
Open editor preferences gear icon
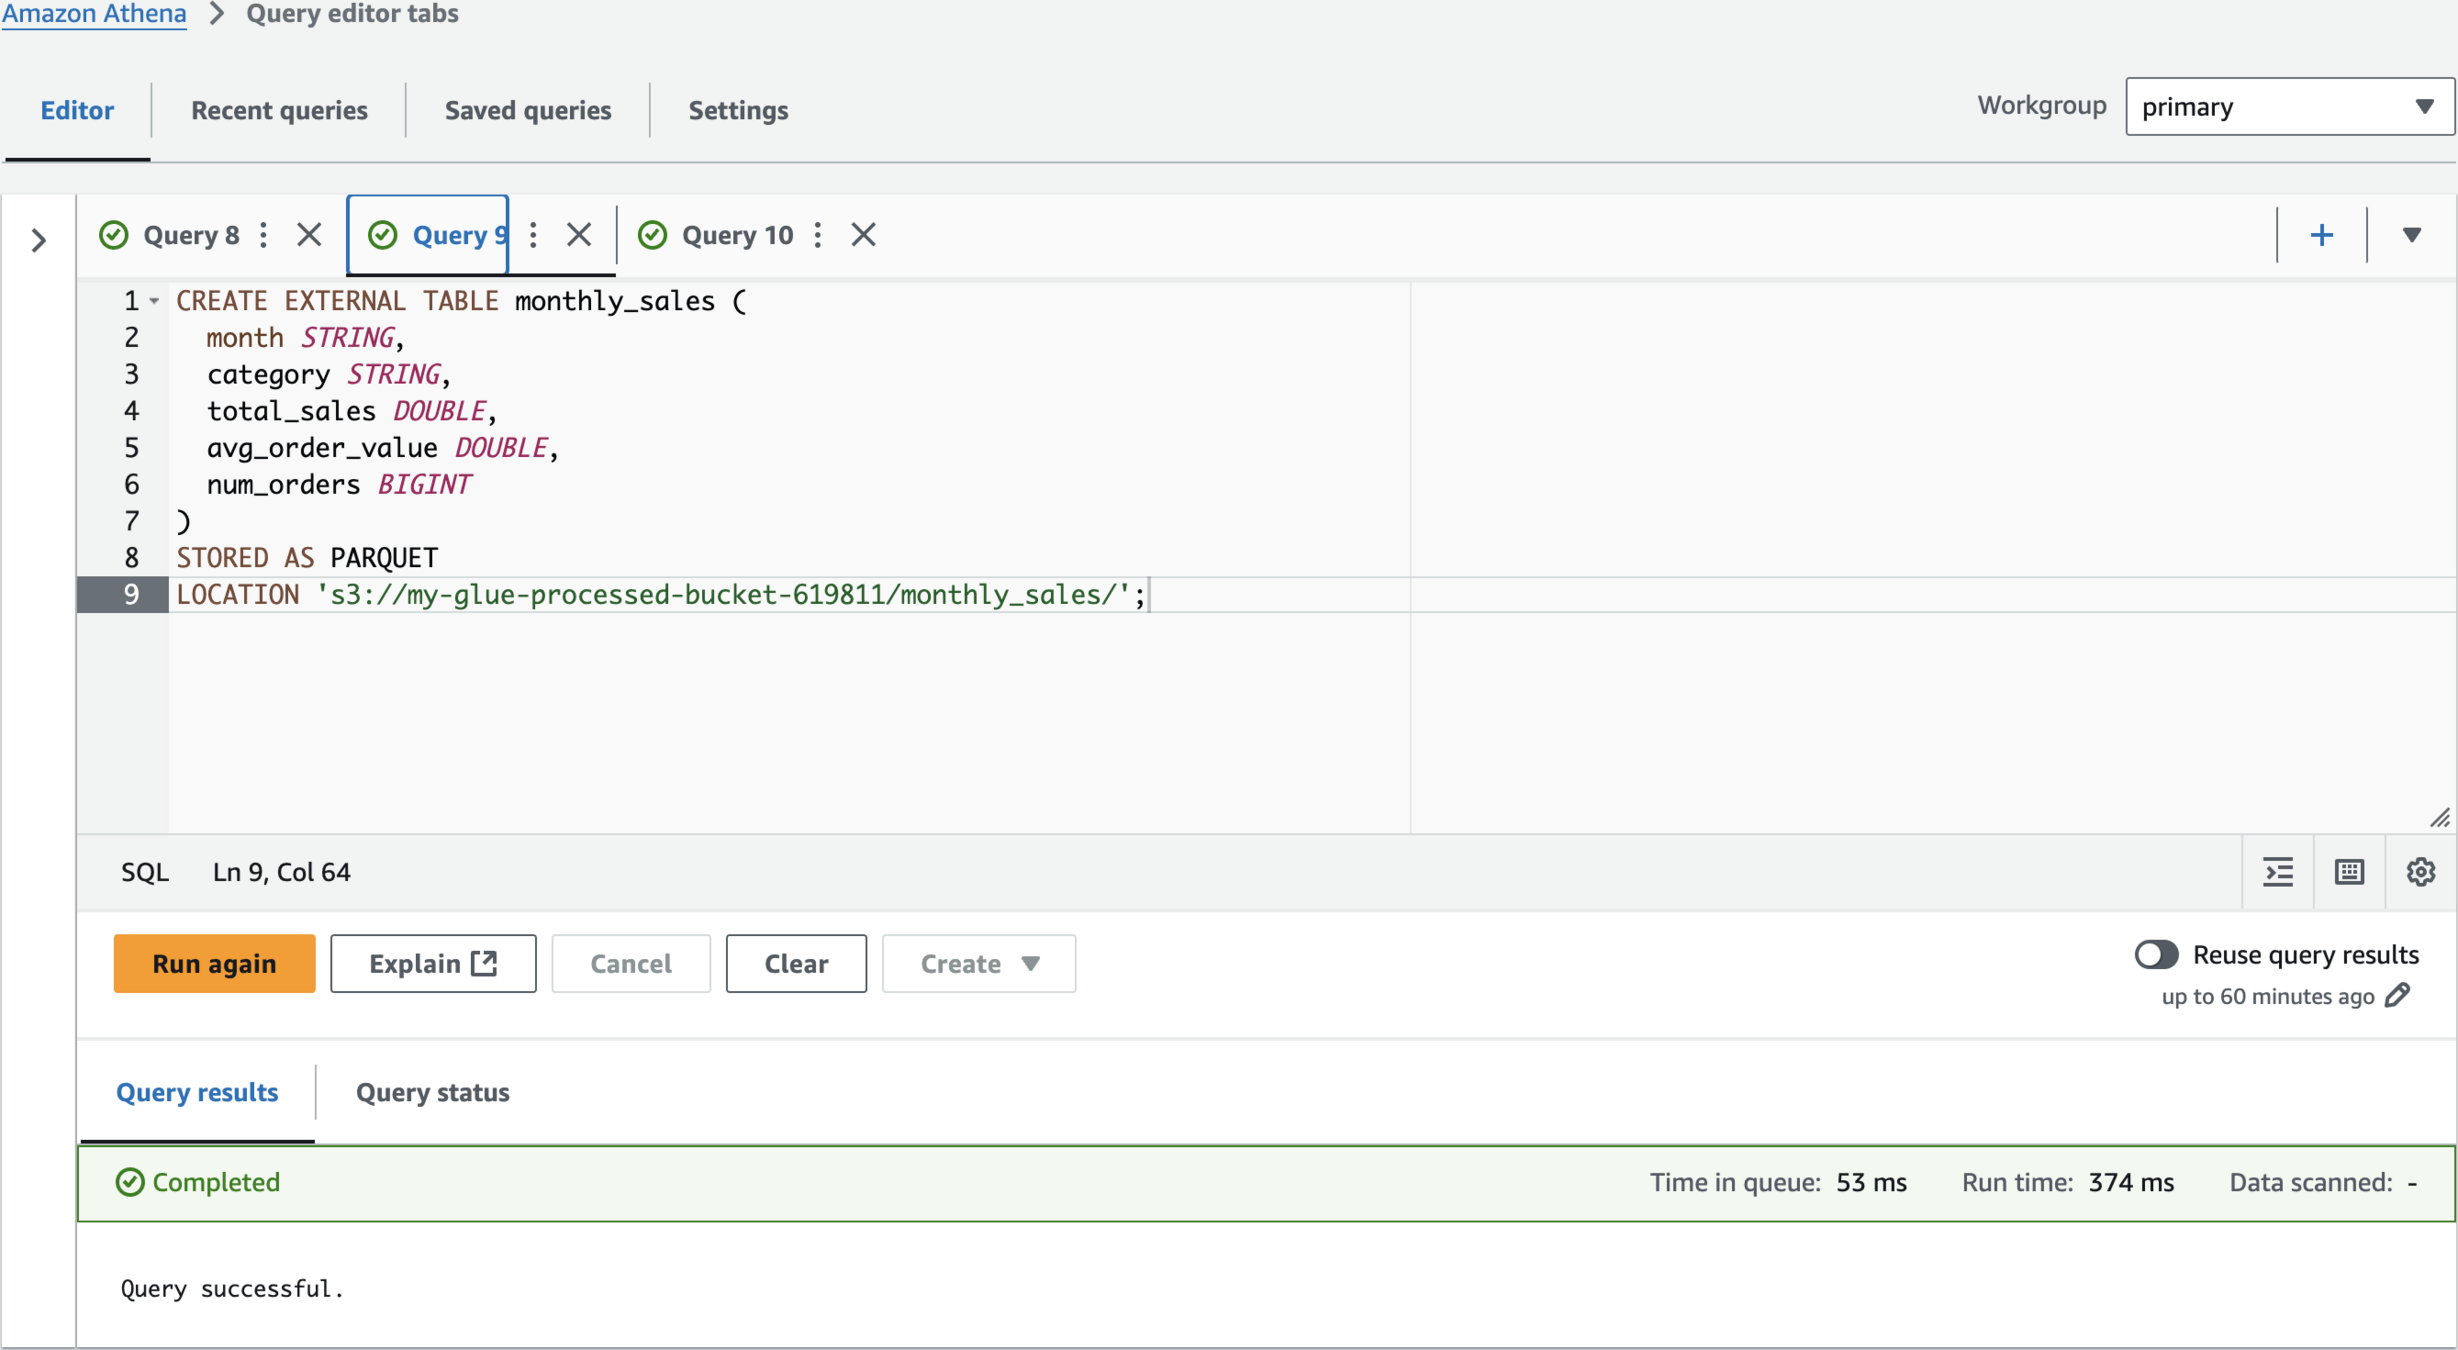pyautogui.click(x=2420, y=872)
